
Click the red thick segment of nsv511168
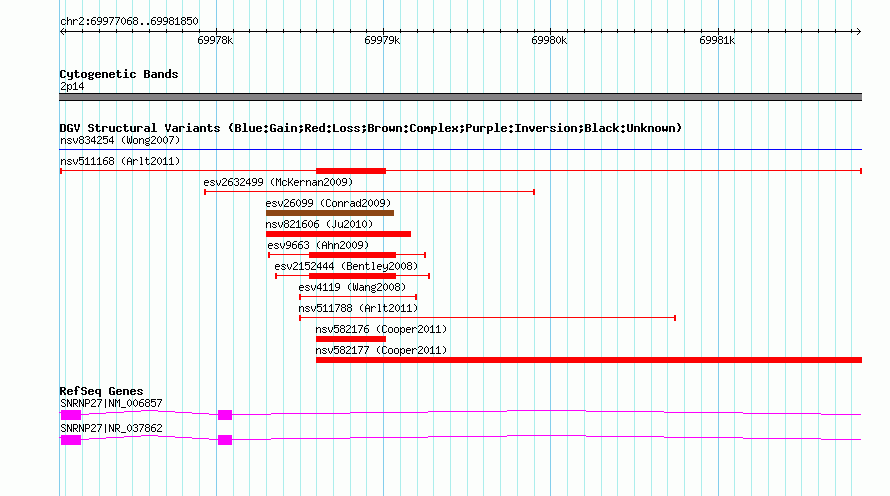351,171
